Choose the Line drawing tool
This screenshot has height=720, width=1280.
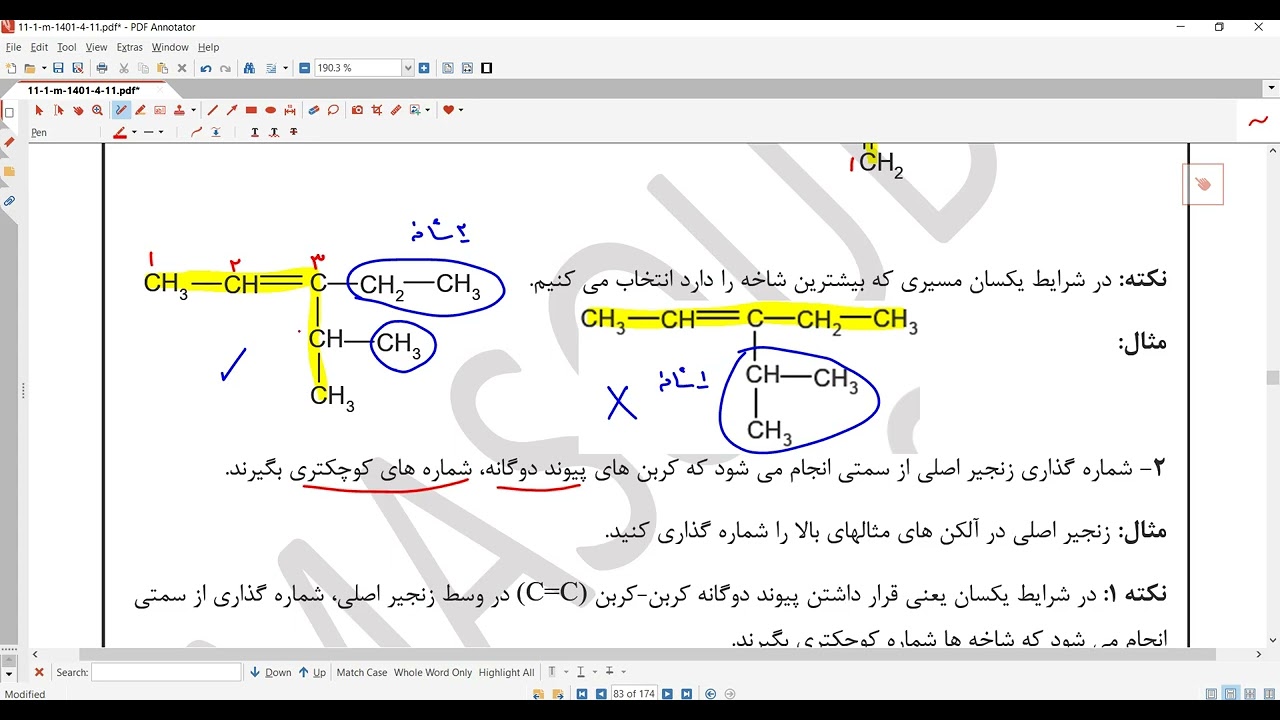click(x=213, y=110)
